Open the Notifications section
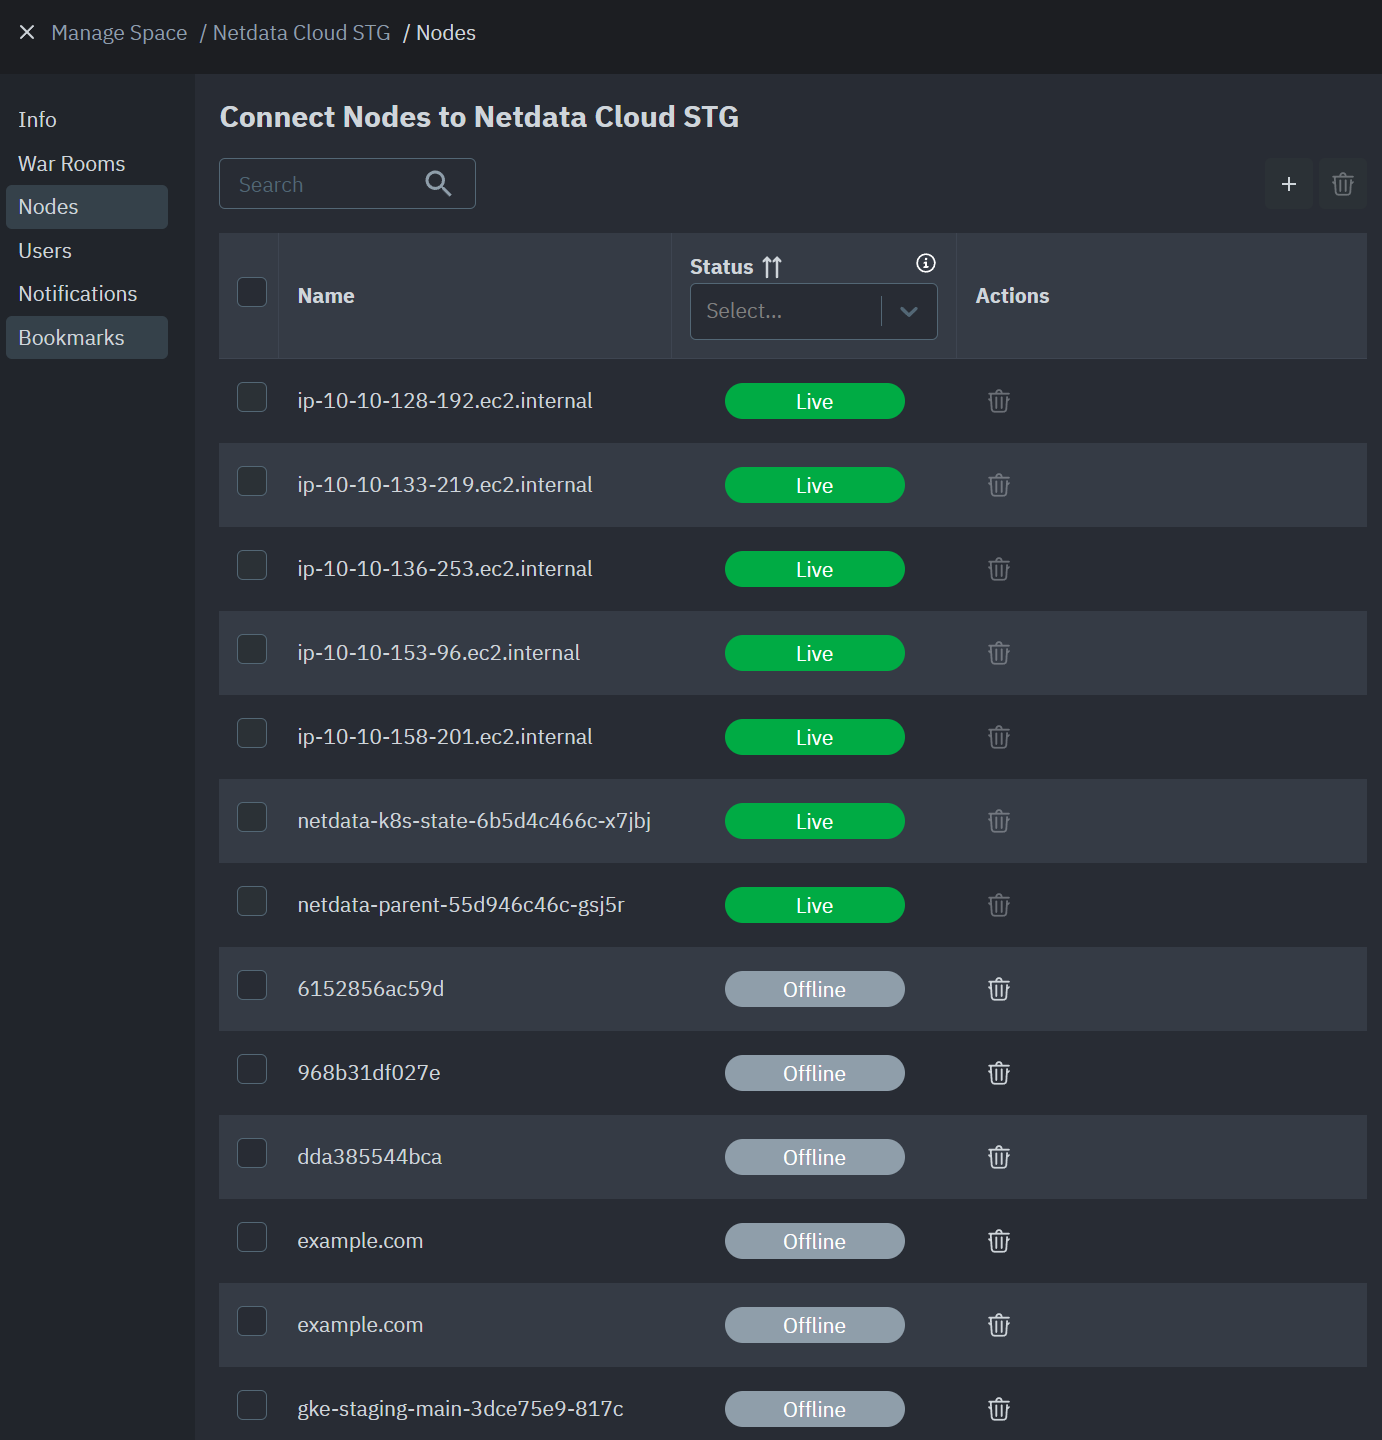The width and height of the screenshot is (1382, 1440). point(77,293)
